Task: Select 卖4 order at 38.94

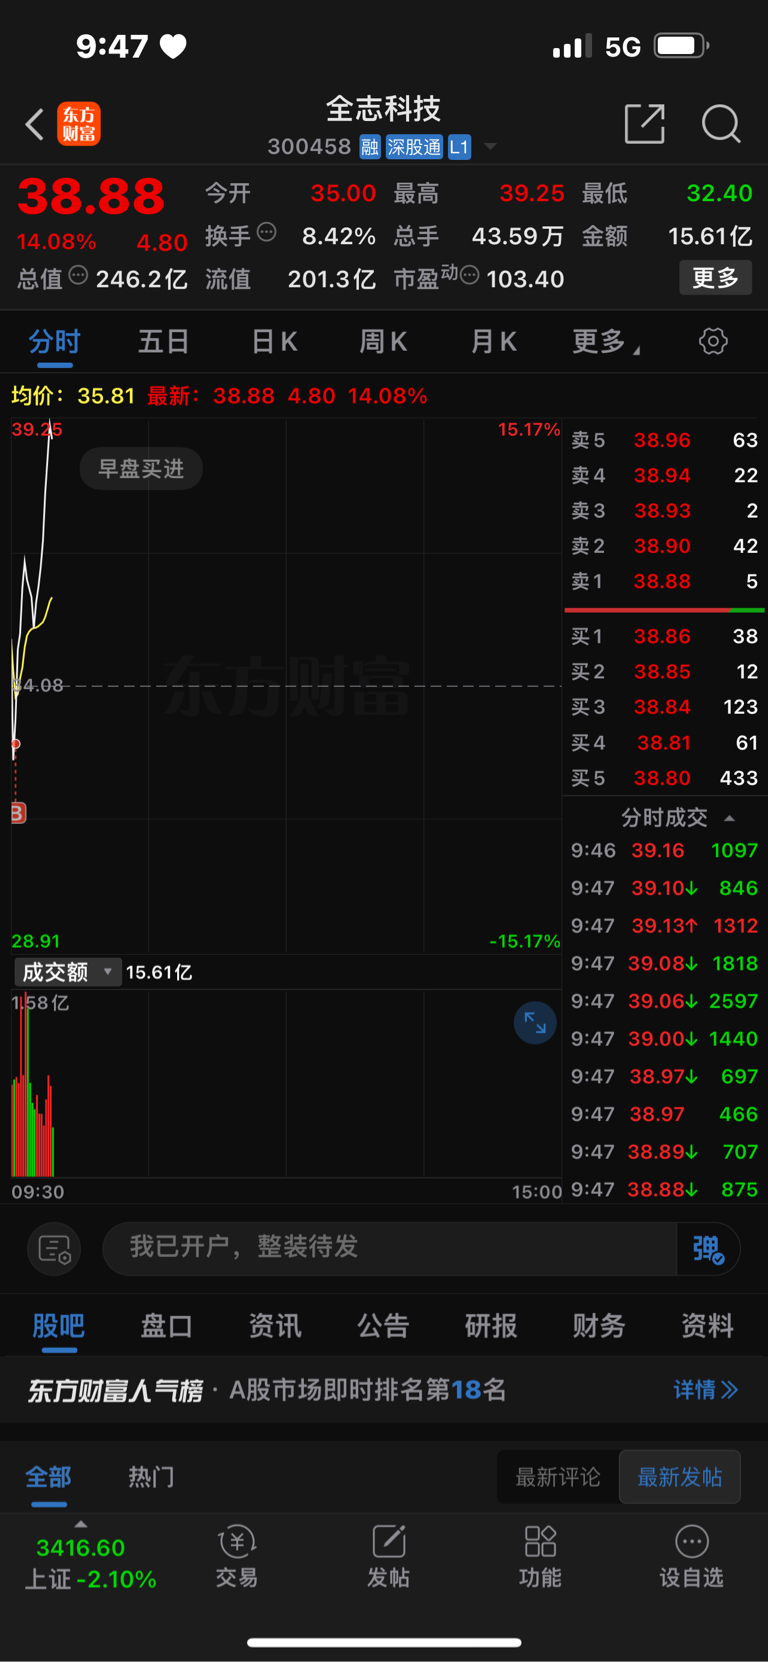Action: (664, 476)
